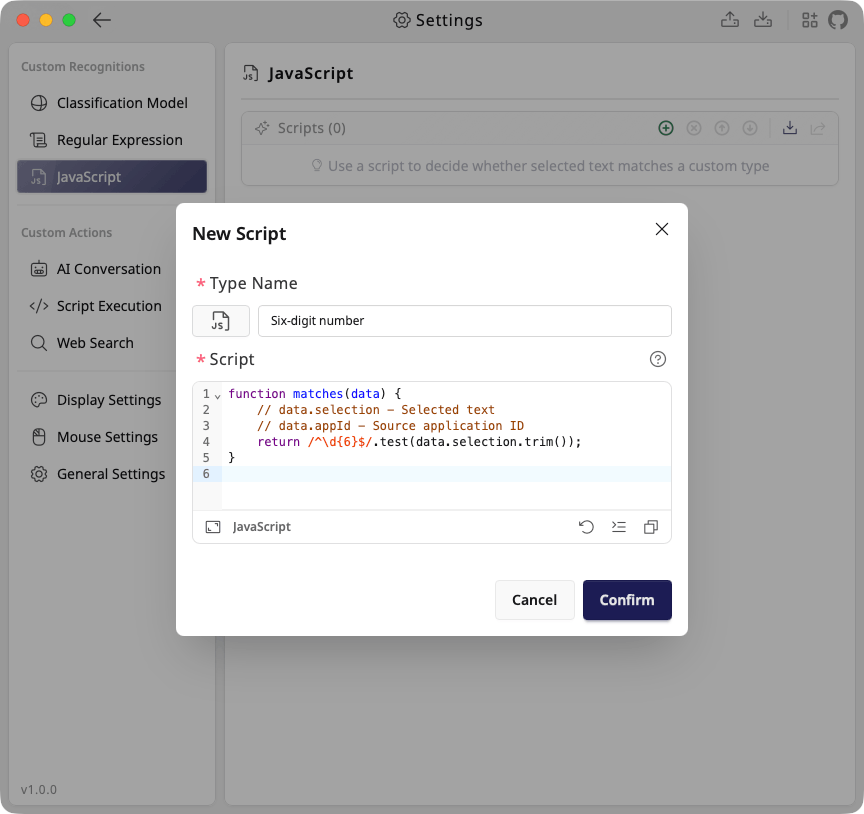Viewport: 864px width, 814px height.
Task: Click the delete script circle-x icon
Action: click(x=694, y=128)
